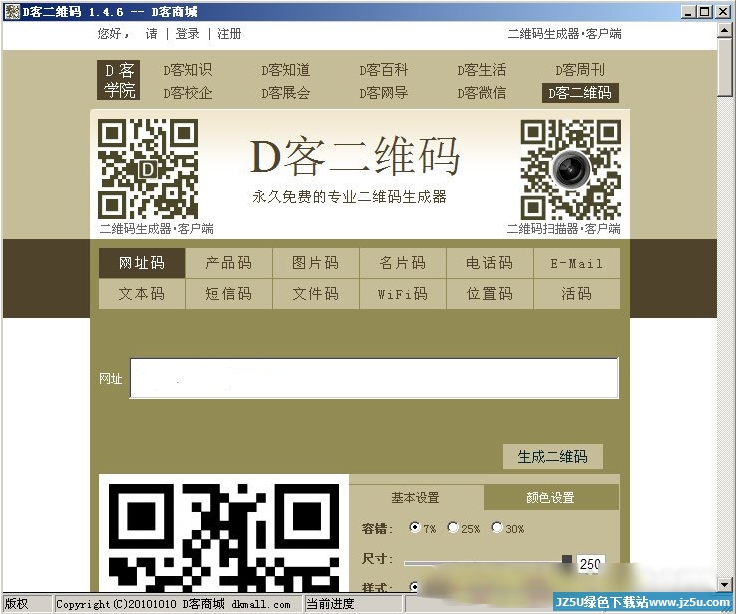The width and height of the screenshot is (736, 614).
Task: Click the app icon in title bar
Action: tap(11, 11)
